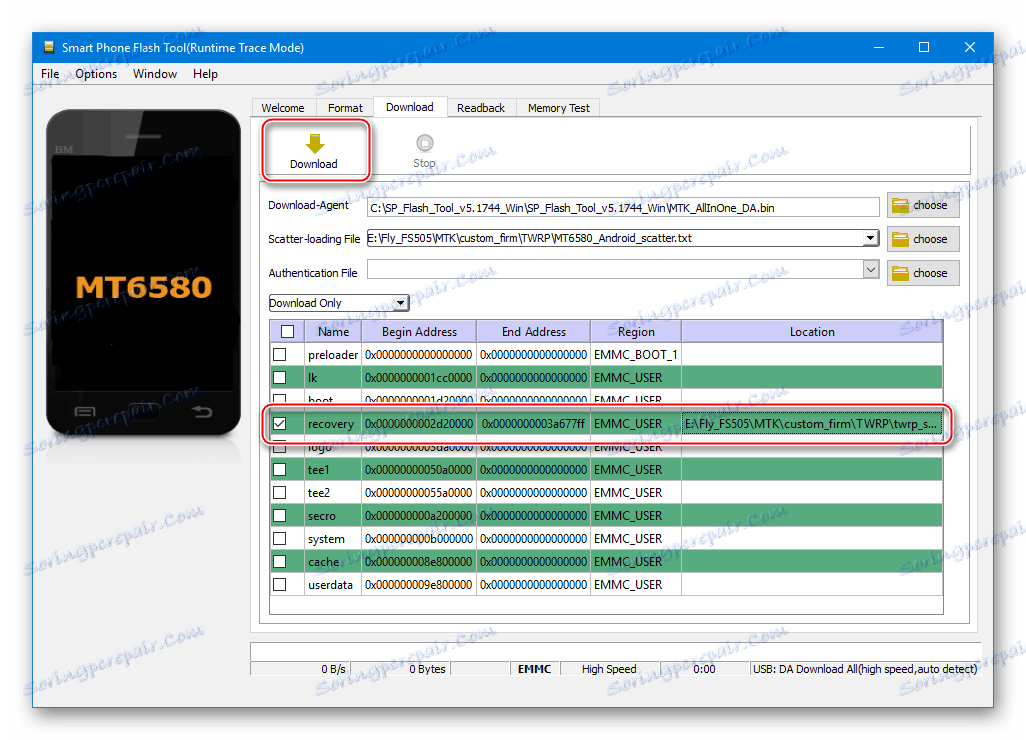Click the Stop icon

pyautogui.click(x=425, y=143)
